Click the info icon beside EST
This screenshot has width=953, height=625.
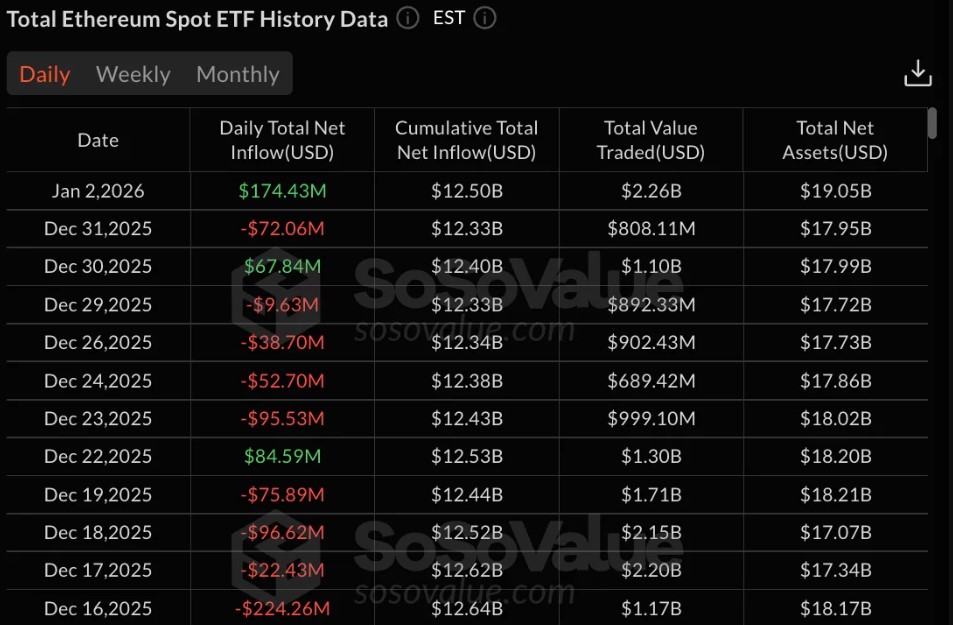click(x=484, y=18)
